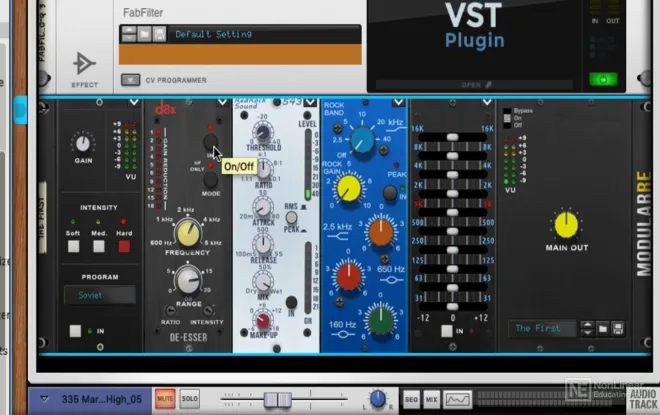Click the orange 2.5 kHz gain knob
This screenshot has width=660, height=415.
coord(381,232)
